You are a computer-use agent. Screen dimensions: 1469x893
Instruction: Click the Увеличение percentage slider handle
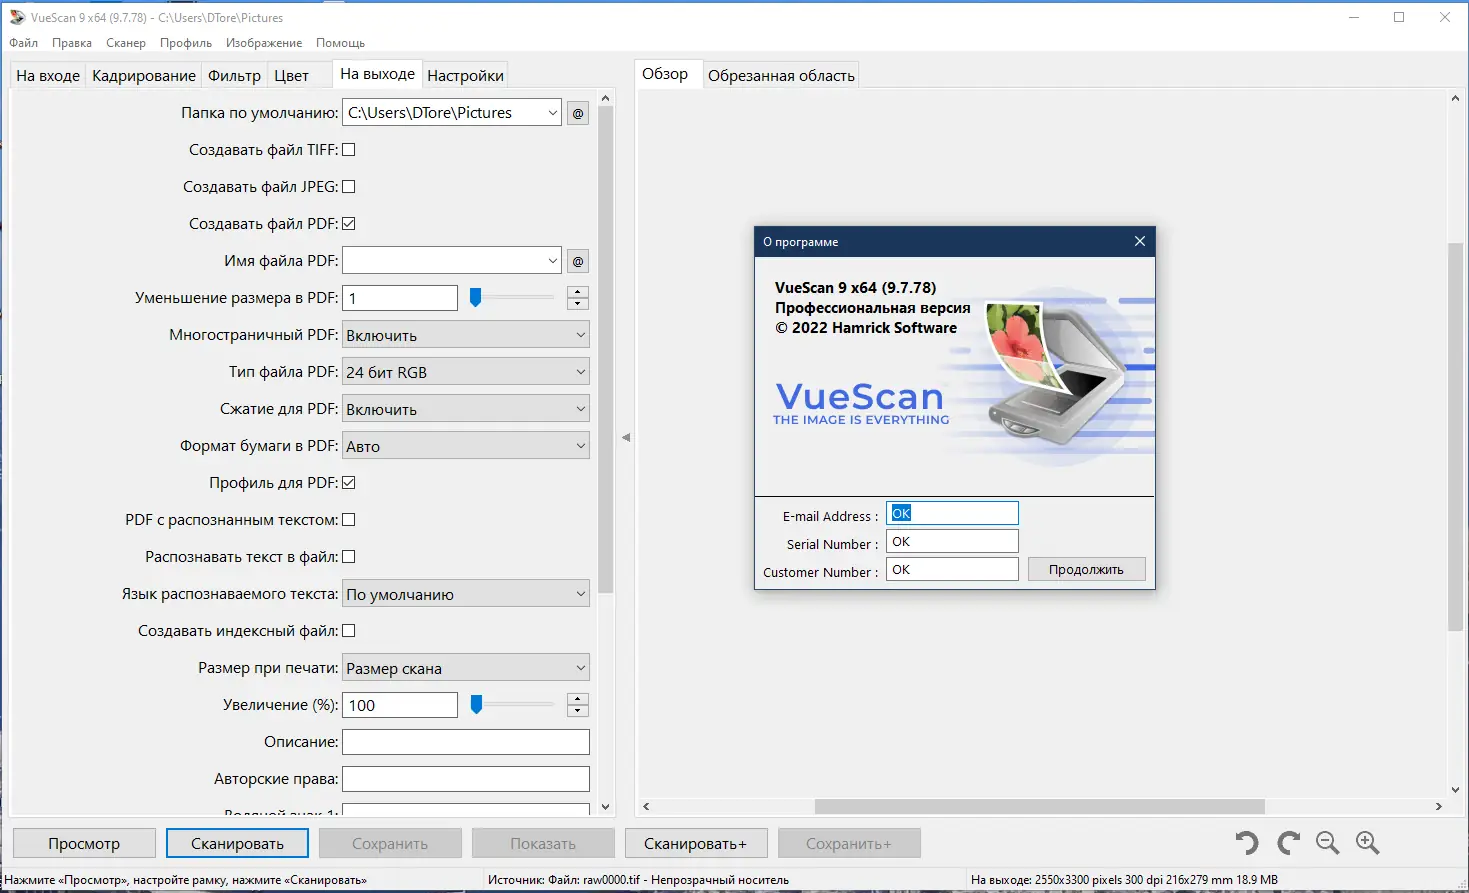point(477,704)
